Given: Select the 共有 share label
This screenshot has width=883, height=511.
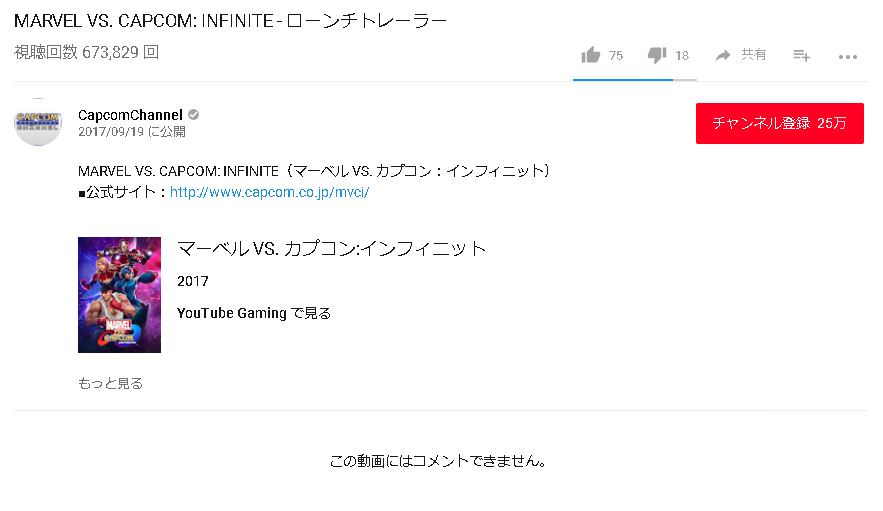Looking at the screenshot, I should coord(753,55).
